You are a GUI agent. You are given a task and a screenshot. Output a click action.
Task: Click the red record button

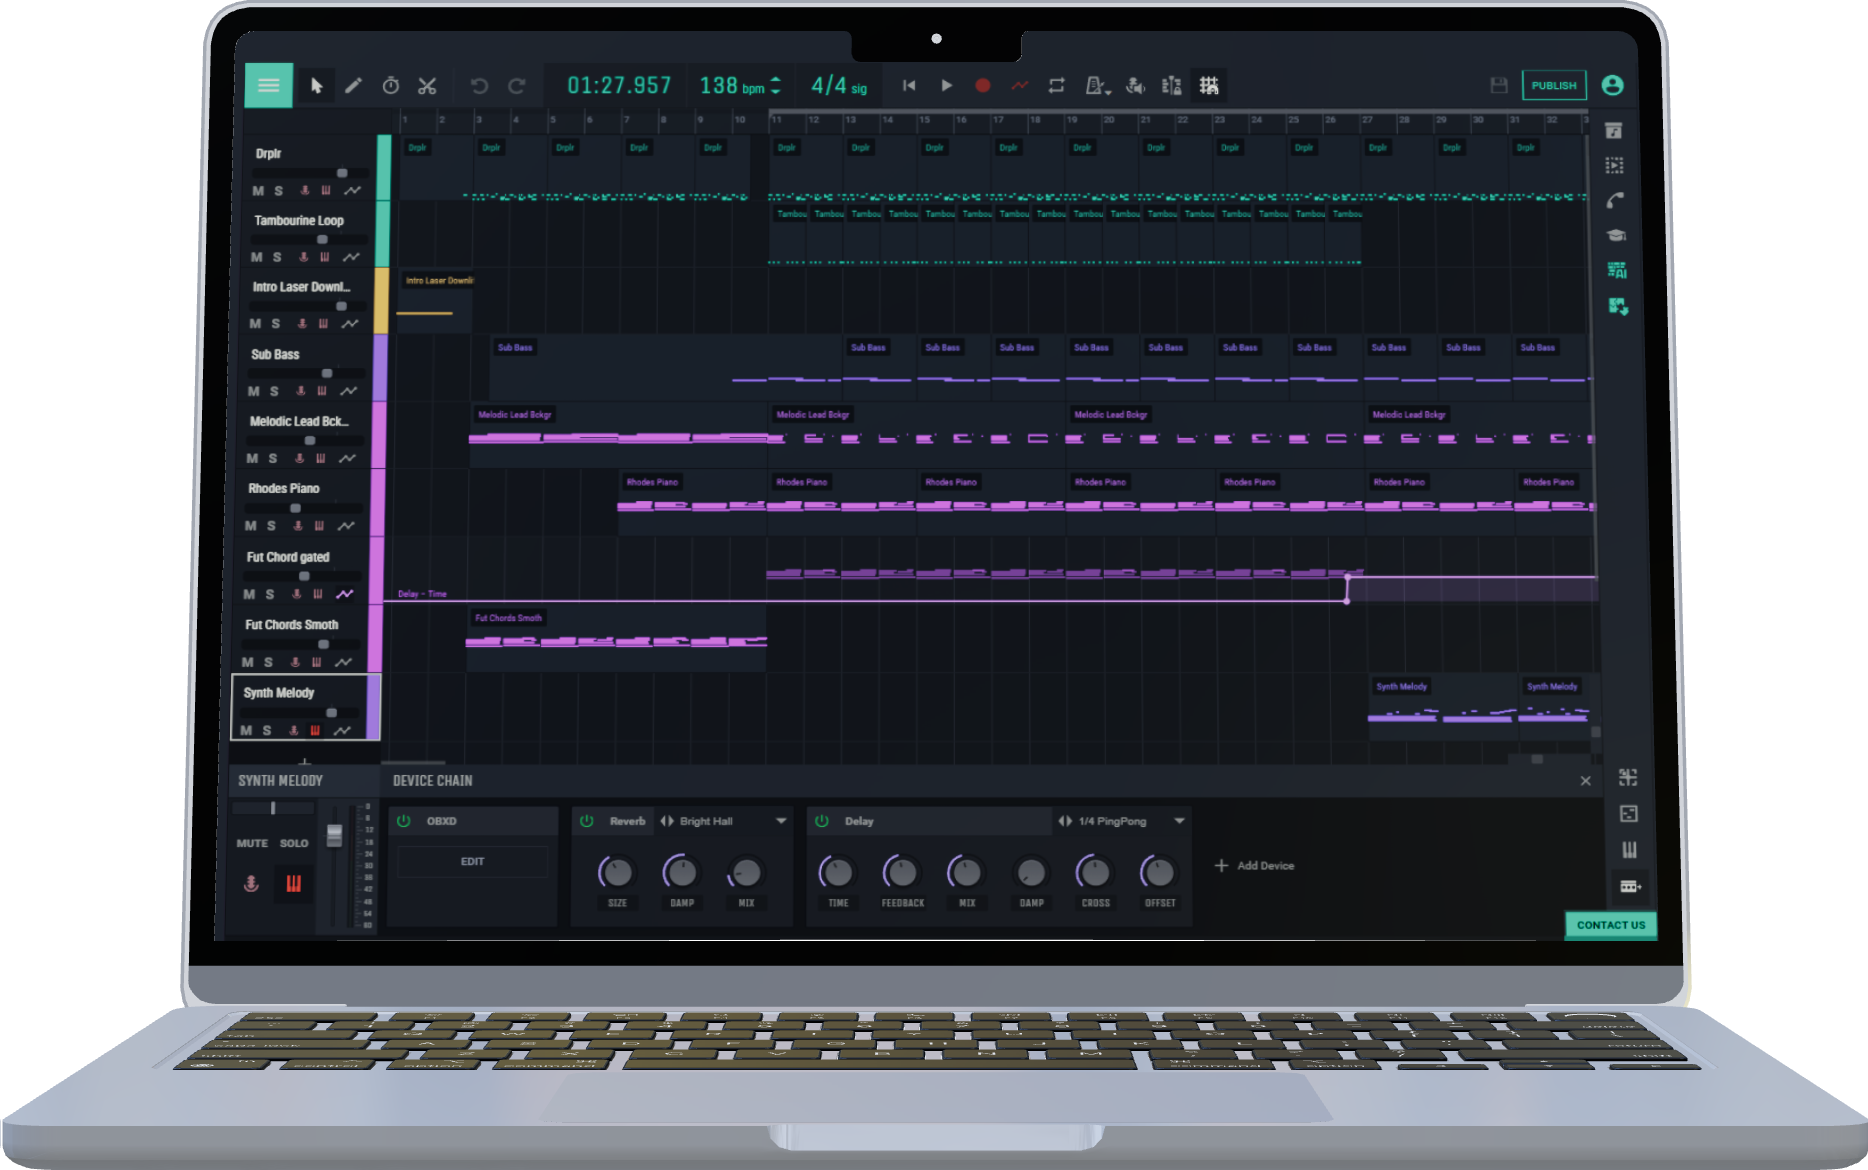pyautogui.click(x=982, y=86)
